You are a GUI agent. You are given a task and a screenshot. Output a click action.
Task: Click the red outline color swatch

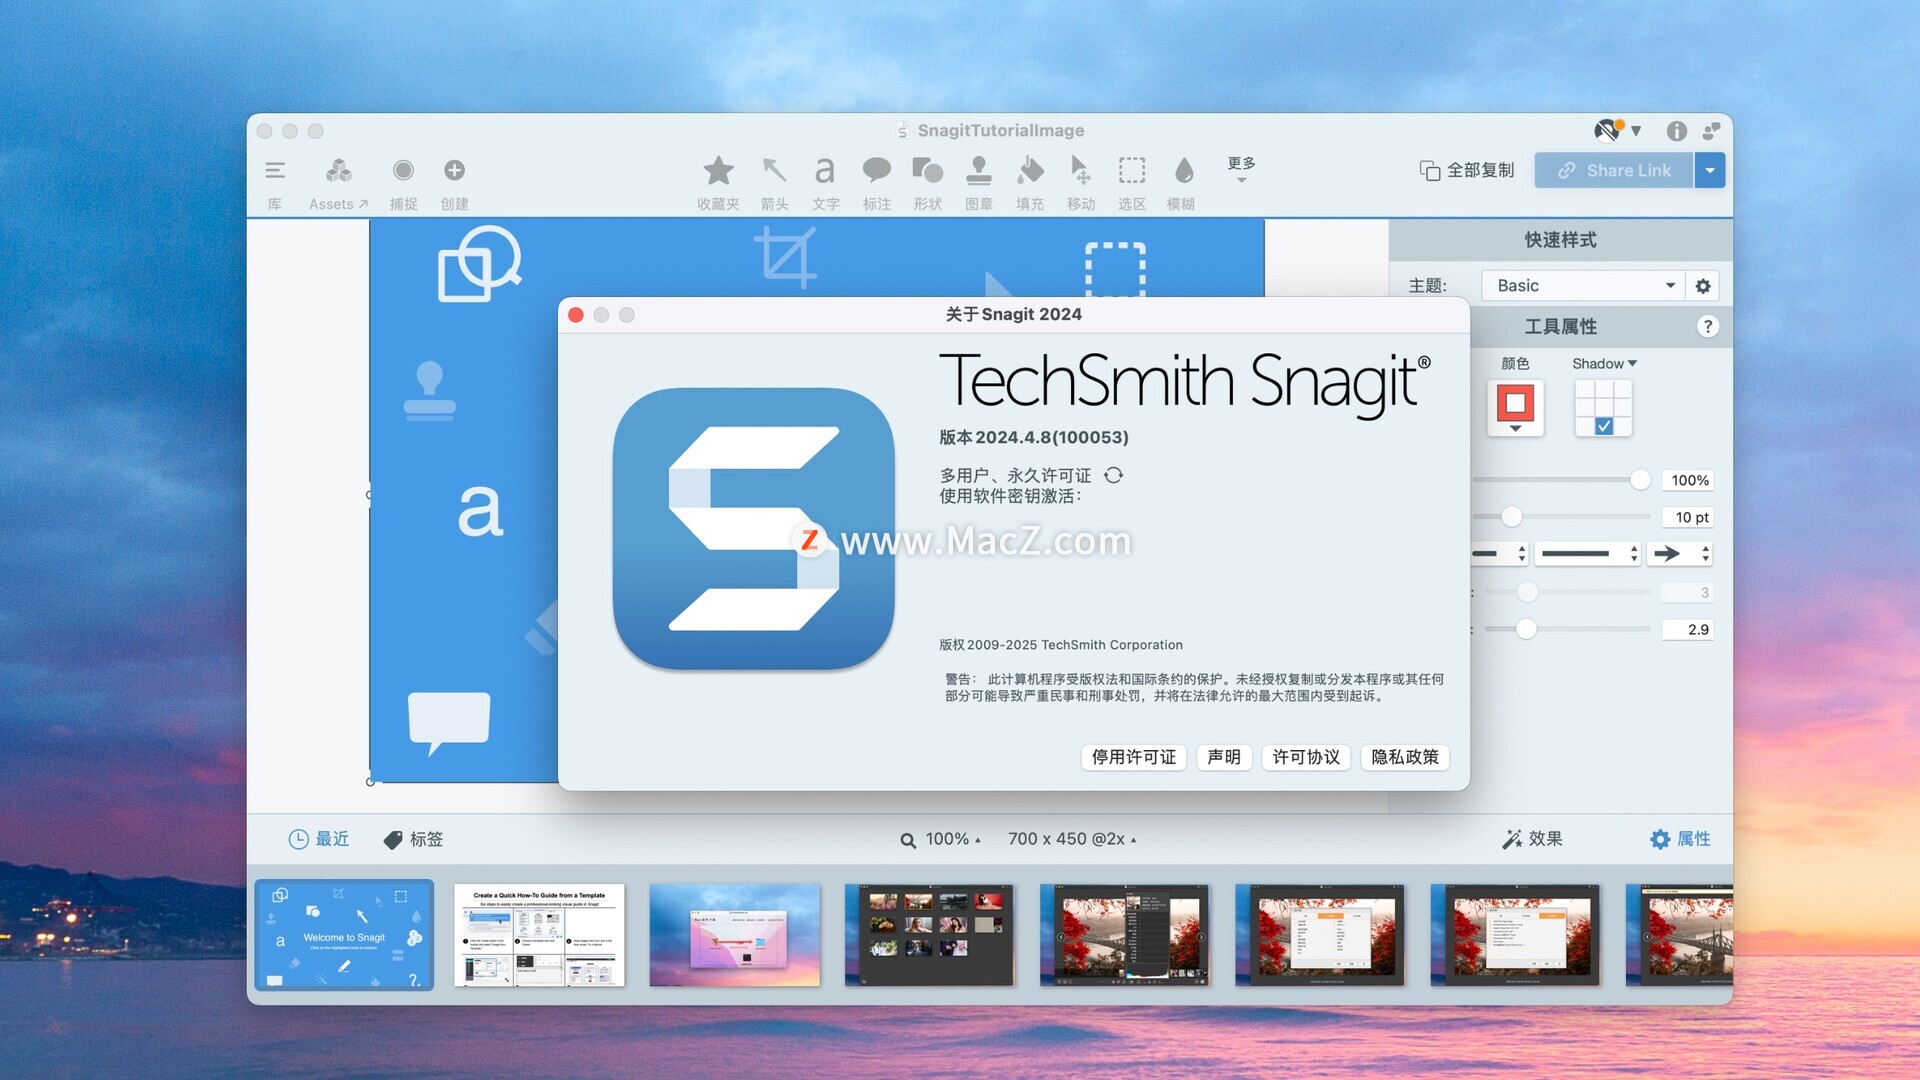pyautogui.click(x=1514, y=403)
